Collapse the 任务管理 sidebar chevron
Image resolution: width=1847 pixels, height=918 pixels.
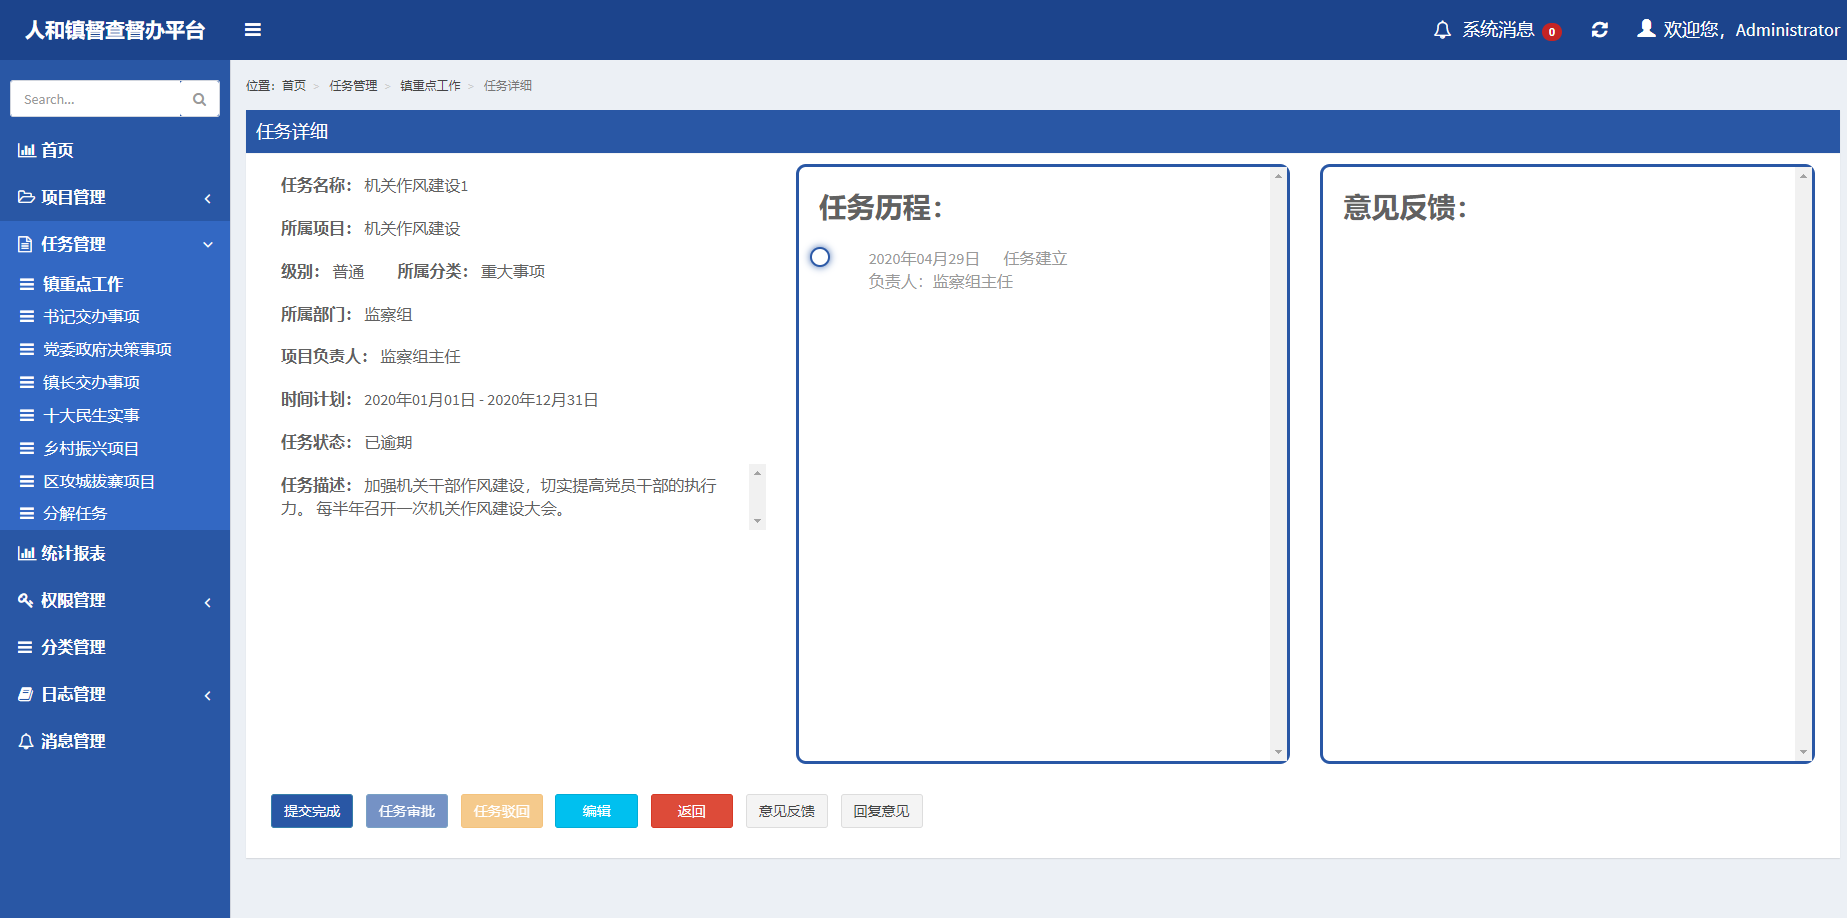208,245
